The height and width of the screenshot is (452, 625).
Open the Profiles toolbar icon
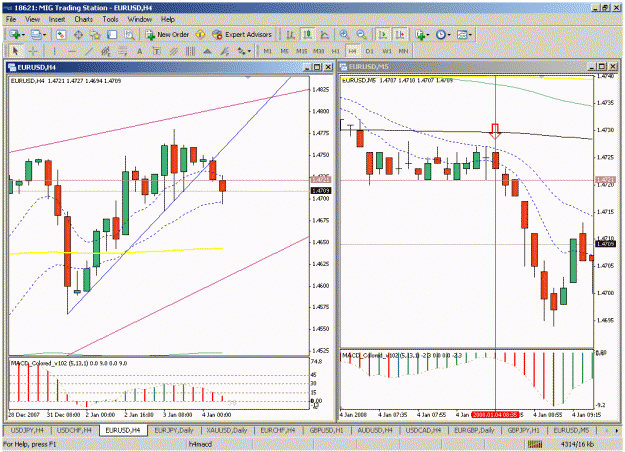(x=36, y=35)
